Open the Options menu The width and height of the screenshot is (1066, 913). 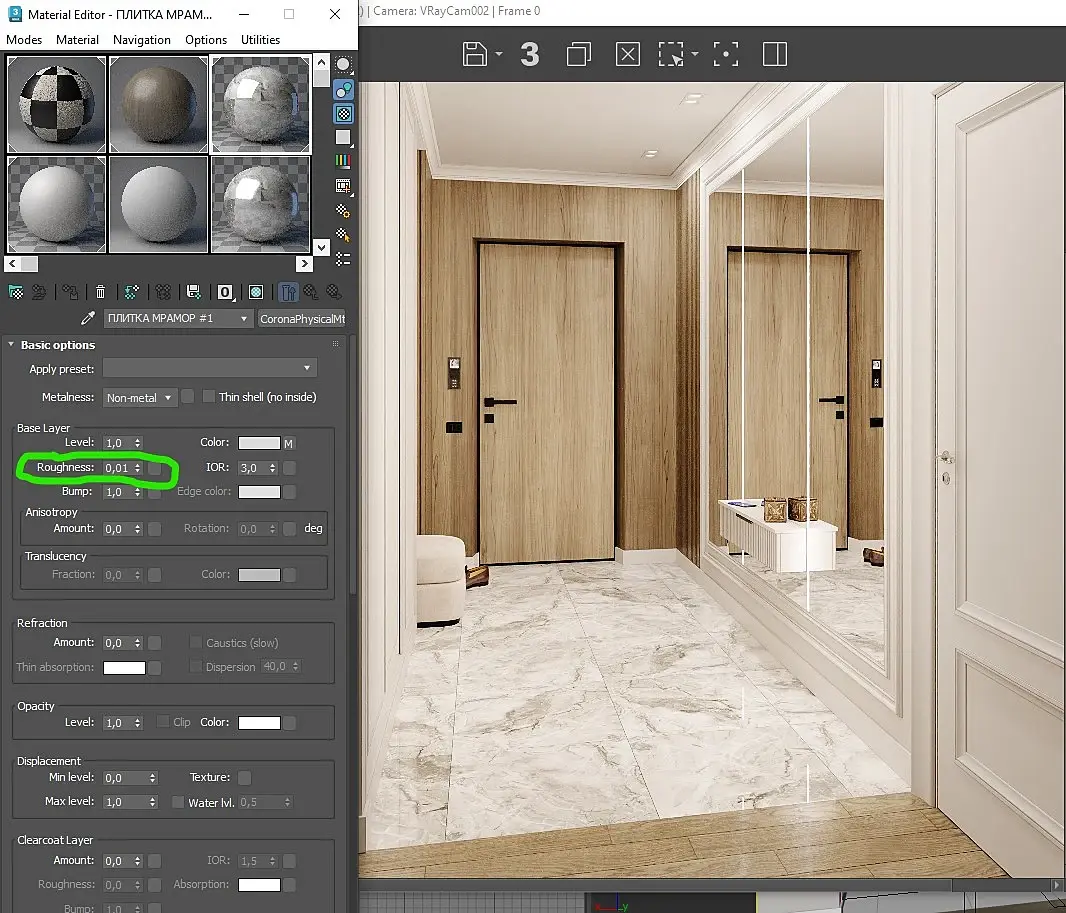(x=206, y=39)
